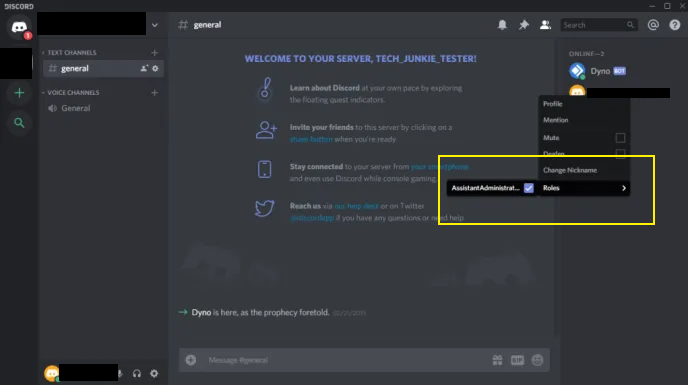Open the Roles menu entry
The height and width of the screenshot is (385, 688).
tap(584, 188)
